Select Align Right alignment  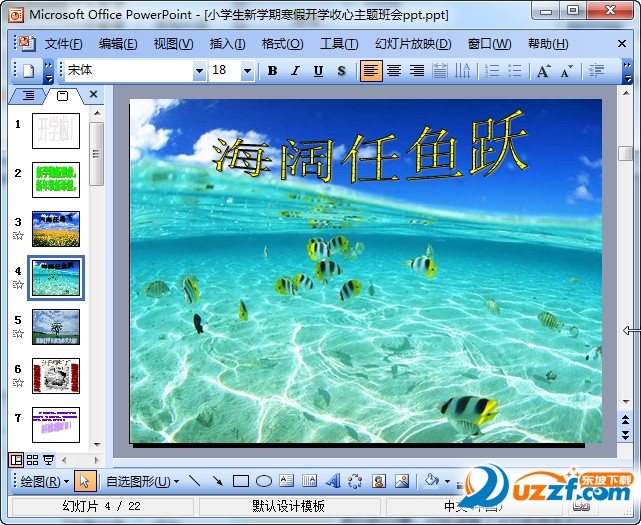[x=417, y=71]
